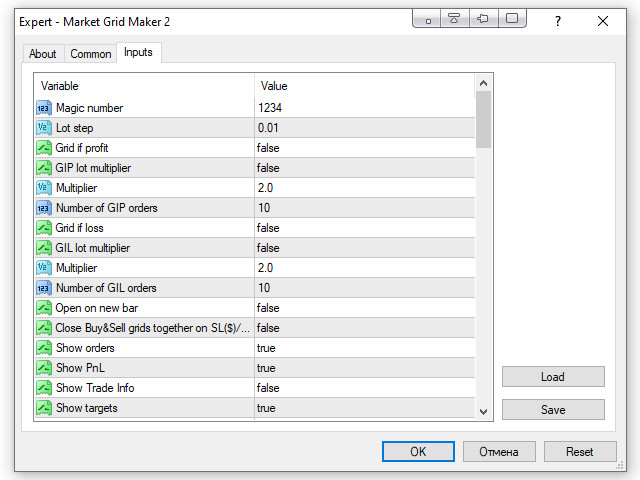Click the Grid if profit boolean icon
Viewport: 640px width, 480px height.
tap(44, 148)
